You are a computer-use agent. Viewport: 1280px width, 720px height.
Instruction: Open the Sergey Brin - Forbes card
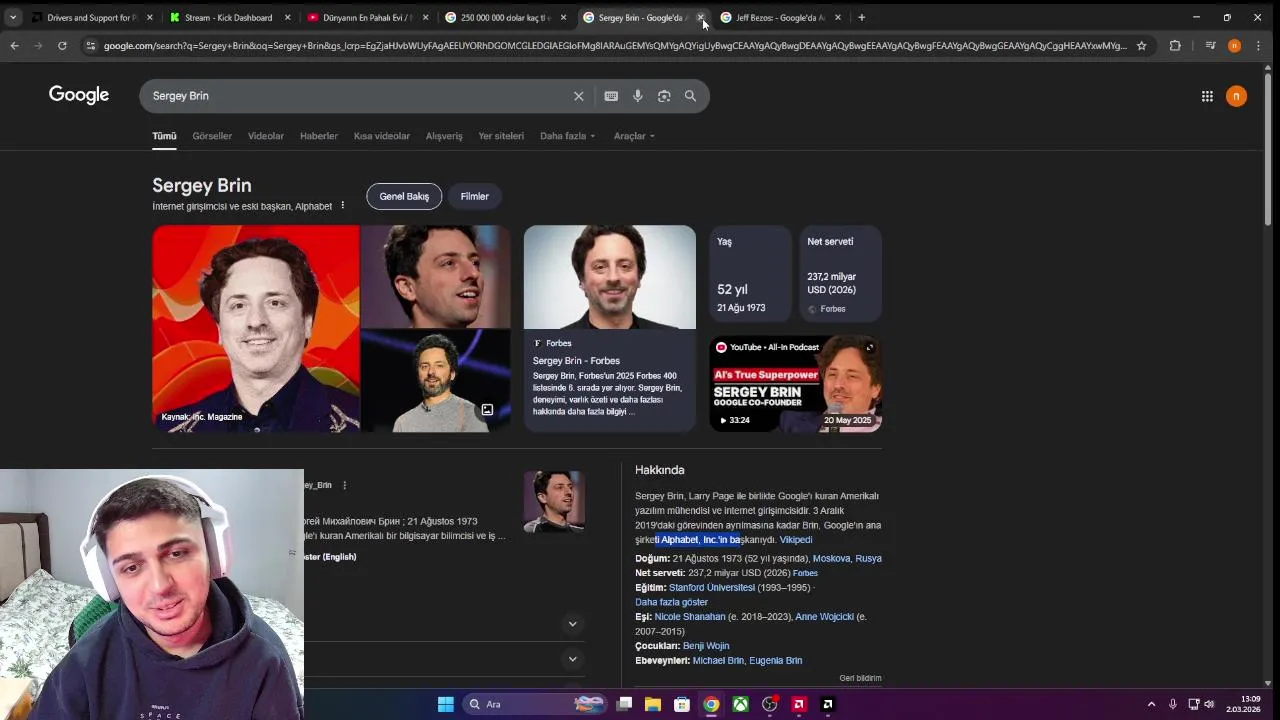tap(610, 328)
